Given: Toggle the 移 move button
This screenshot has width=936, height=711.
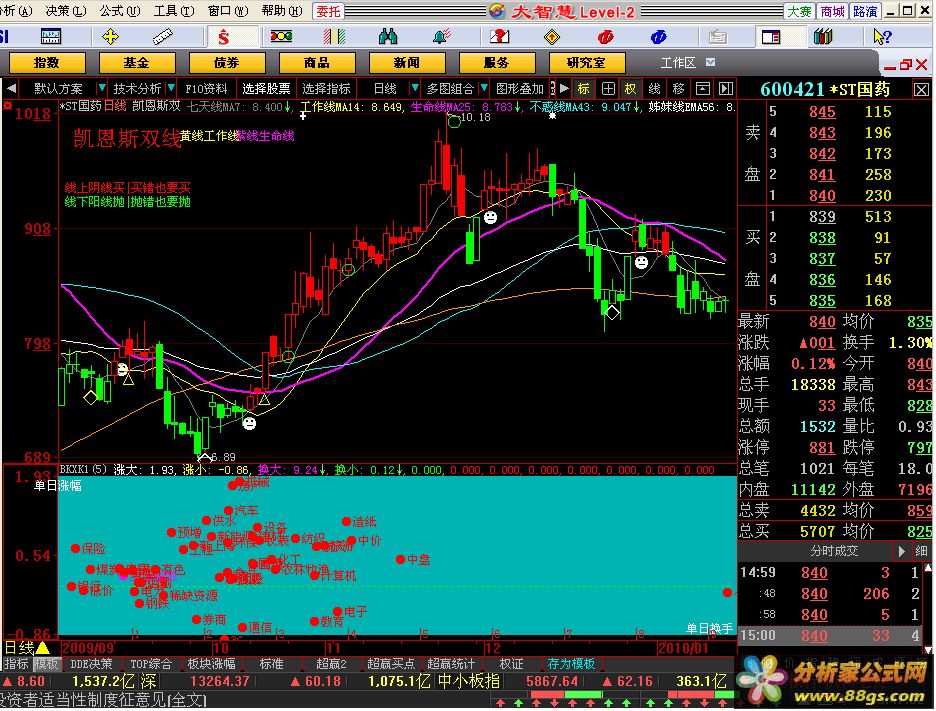Looking at the screenshot, I should 678,89.
